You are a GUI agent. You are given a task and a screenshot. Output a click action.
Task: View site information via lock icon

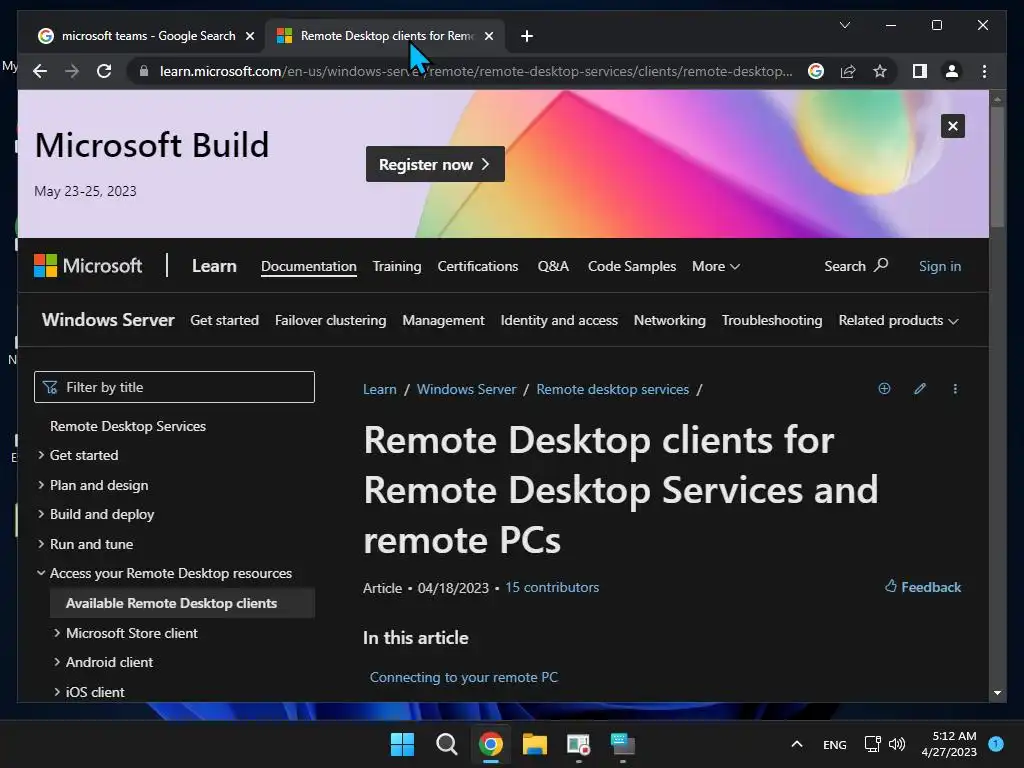[144, 71]
